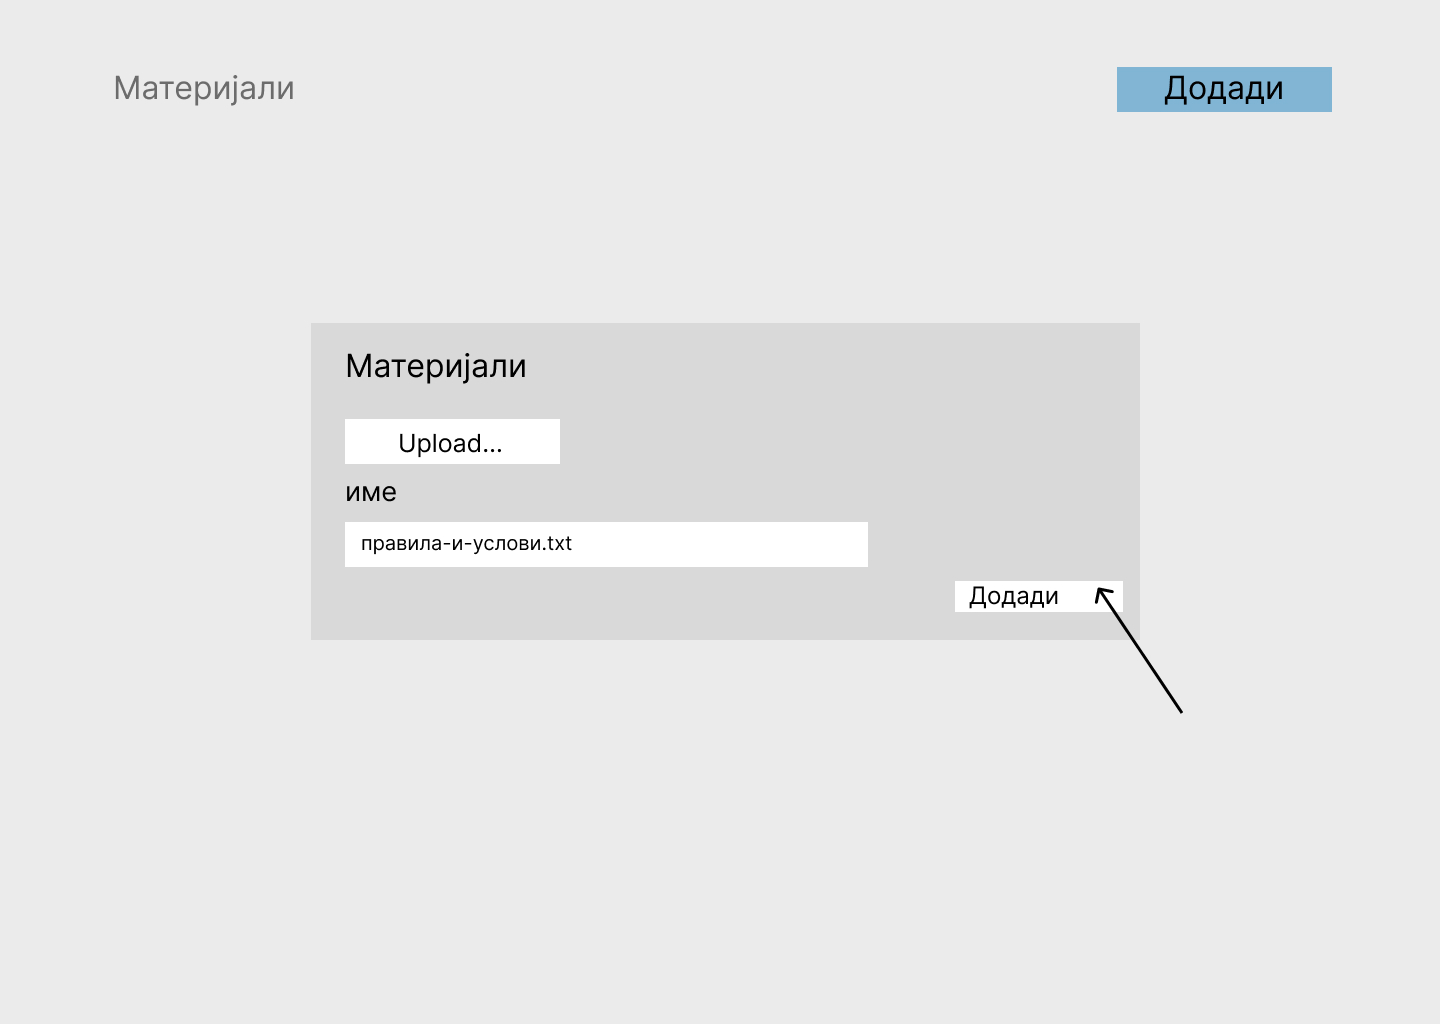Open file chooser via Upload... button
The image size is (1440, 1024).
pos(452,442)
